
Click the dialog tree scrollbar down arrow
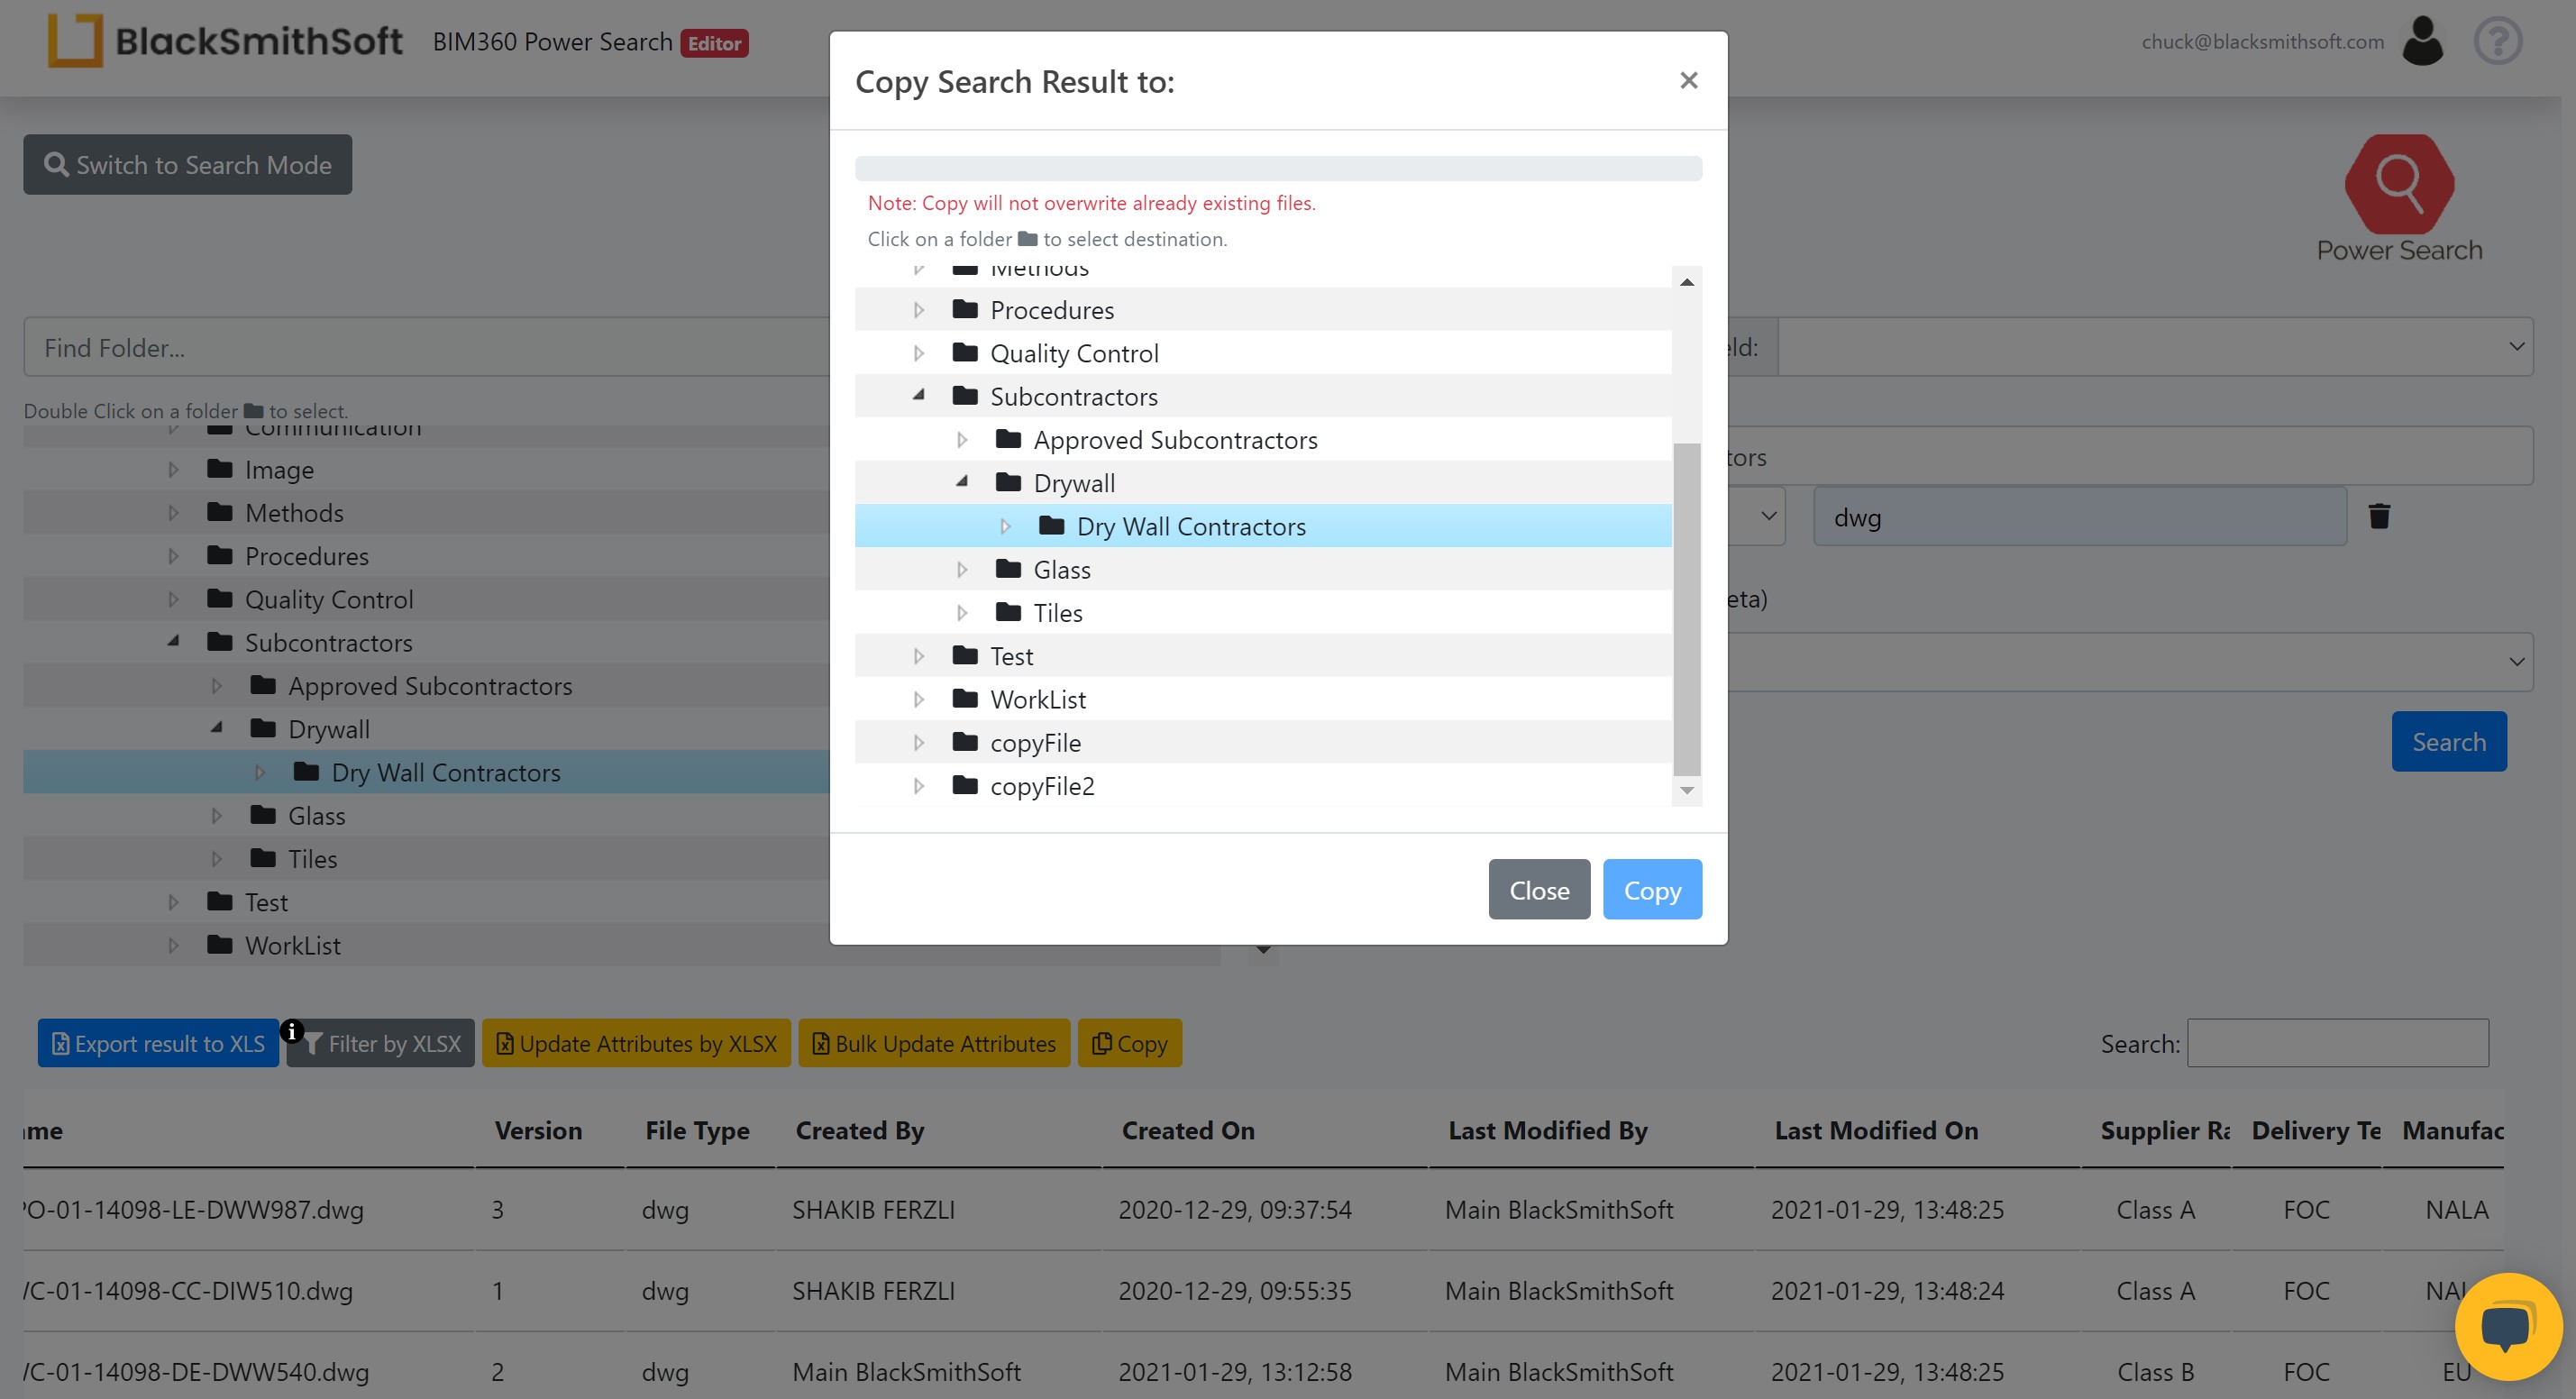[1687, 791]
